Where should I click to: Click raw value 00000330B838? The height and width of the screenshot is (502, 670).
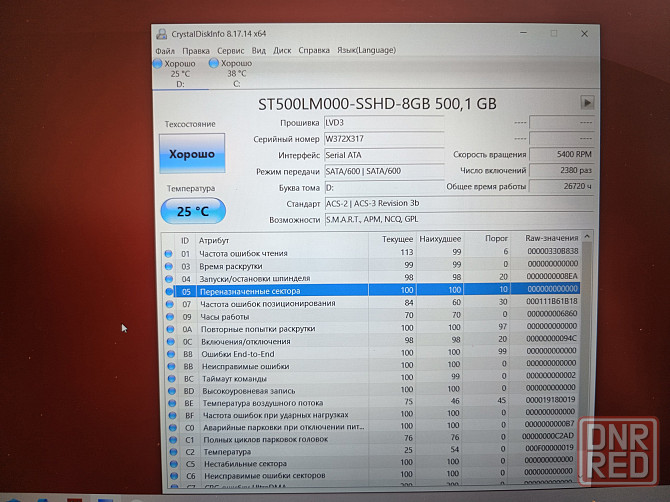coord(552,251)
